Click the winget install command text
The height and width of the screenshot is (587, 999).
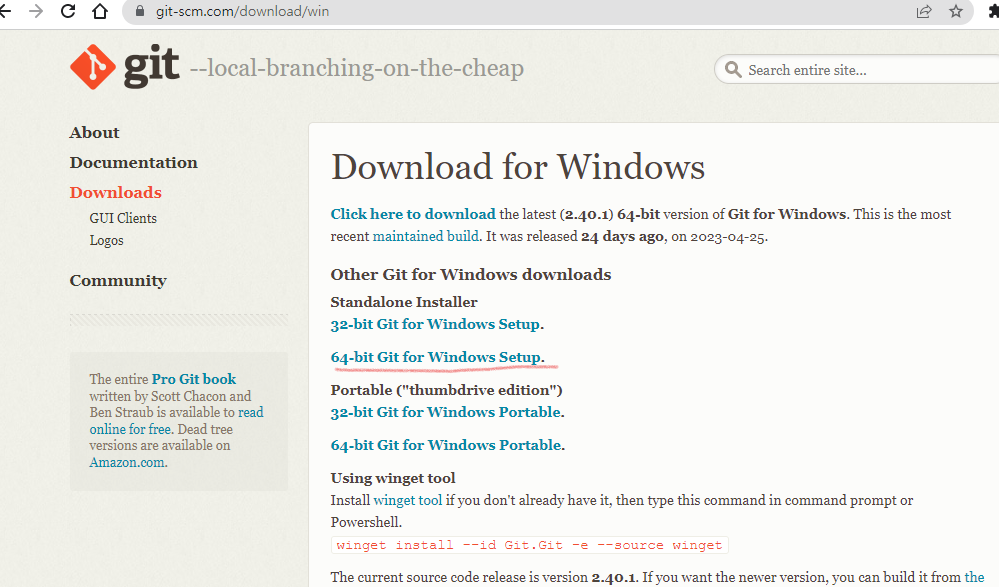[529, 546]
